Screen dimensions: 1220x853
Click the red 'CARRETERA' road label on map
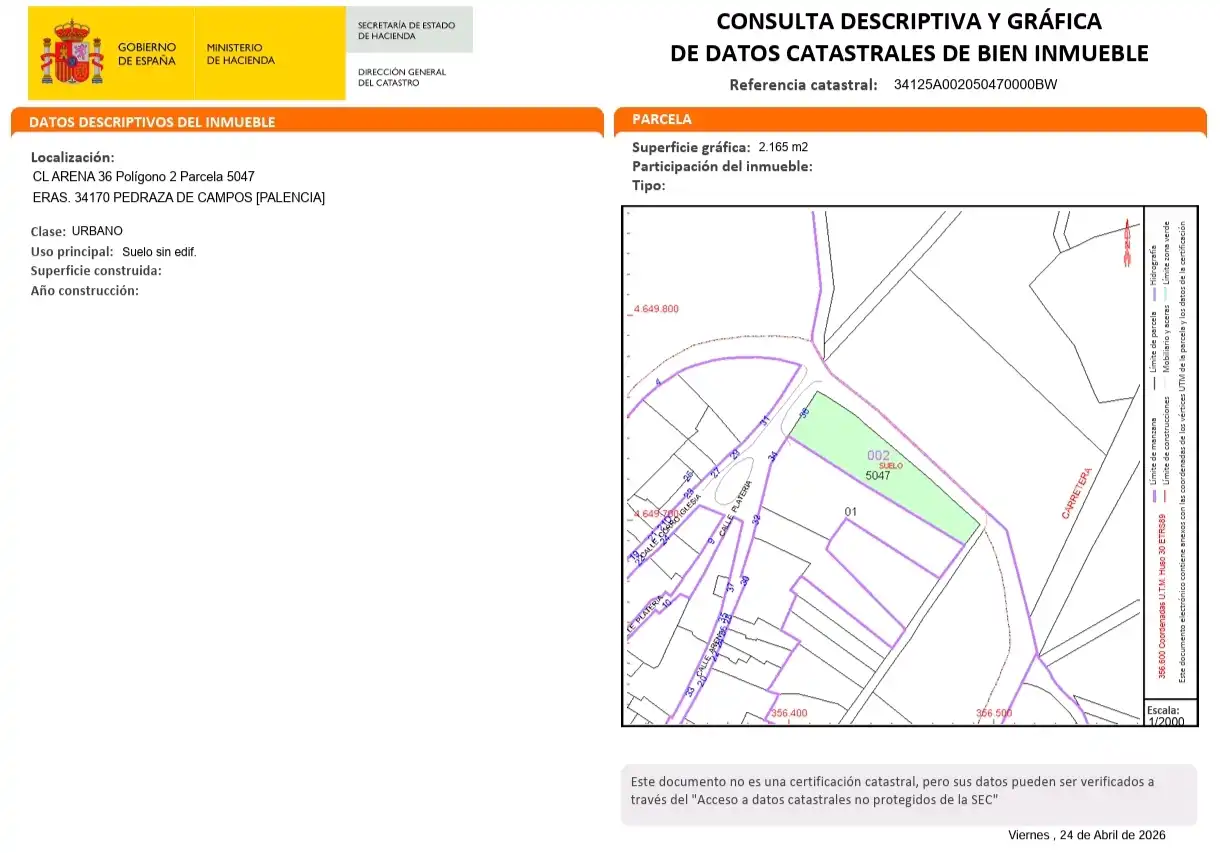(x=1076, y=493)
